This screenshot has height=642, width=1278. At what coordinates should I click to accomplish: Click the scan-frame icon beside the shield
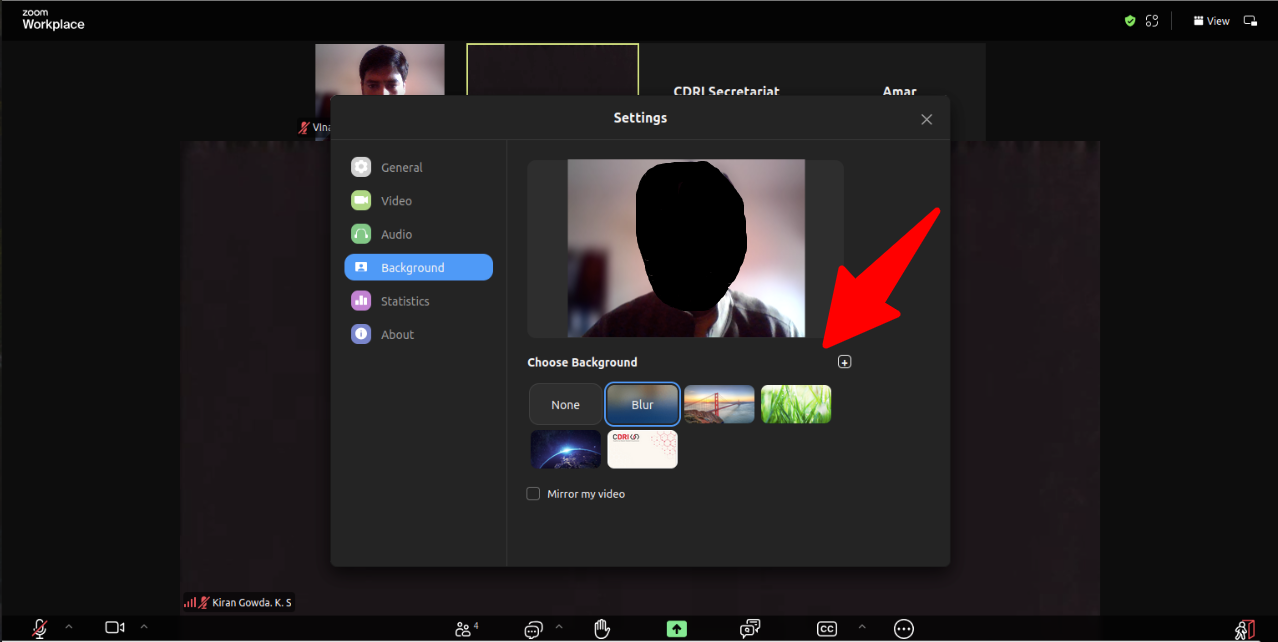[x=1152, y=20]
